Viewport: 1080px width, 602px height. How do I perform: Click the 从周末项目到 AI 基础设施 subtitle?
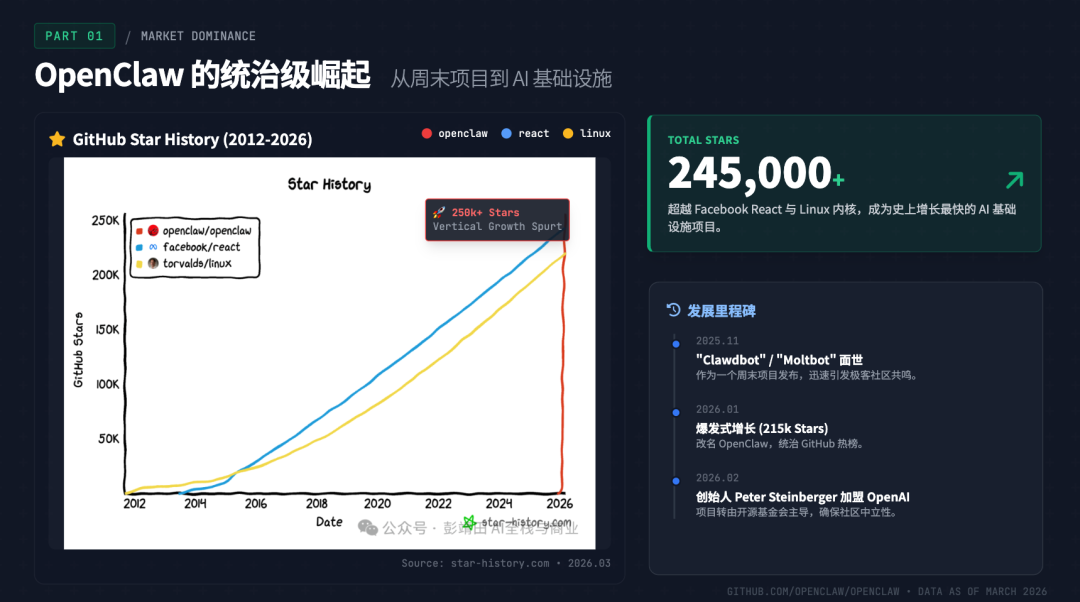(x=501, y=79)
